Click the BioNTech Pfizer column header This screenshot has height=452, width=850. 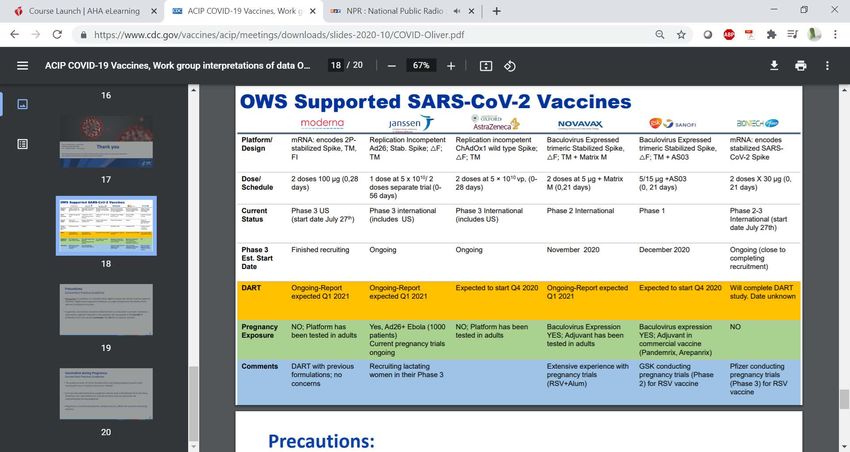tap(757, 124)
